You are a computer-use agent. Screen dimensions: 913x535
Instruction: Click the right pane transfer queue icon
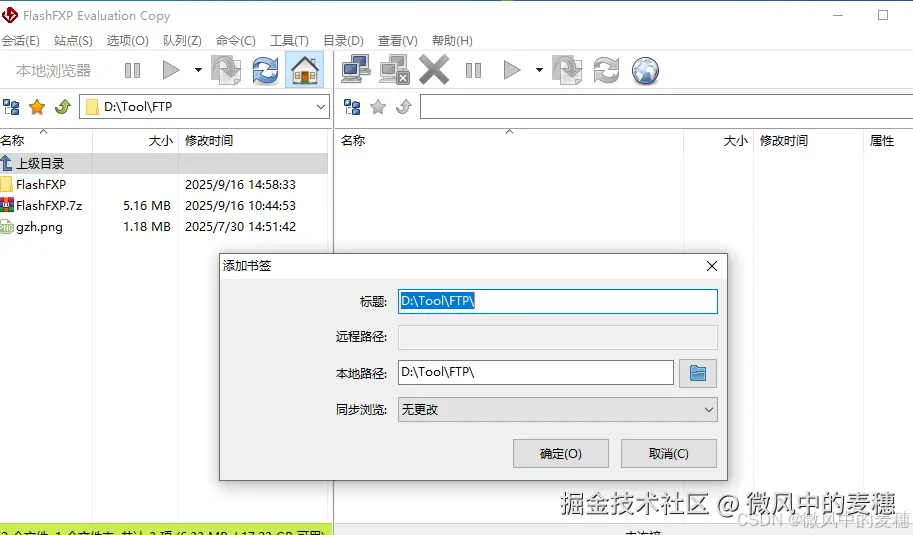[x=567, y=70]
